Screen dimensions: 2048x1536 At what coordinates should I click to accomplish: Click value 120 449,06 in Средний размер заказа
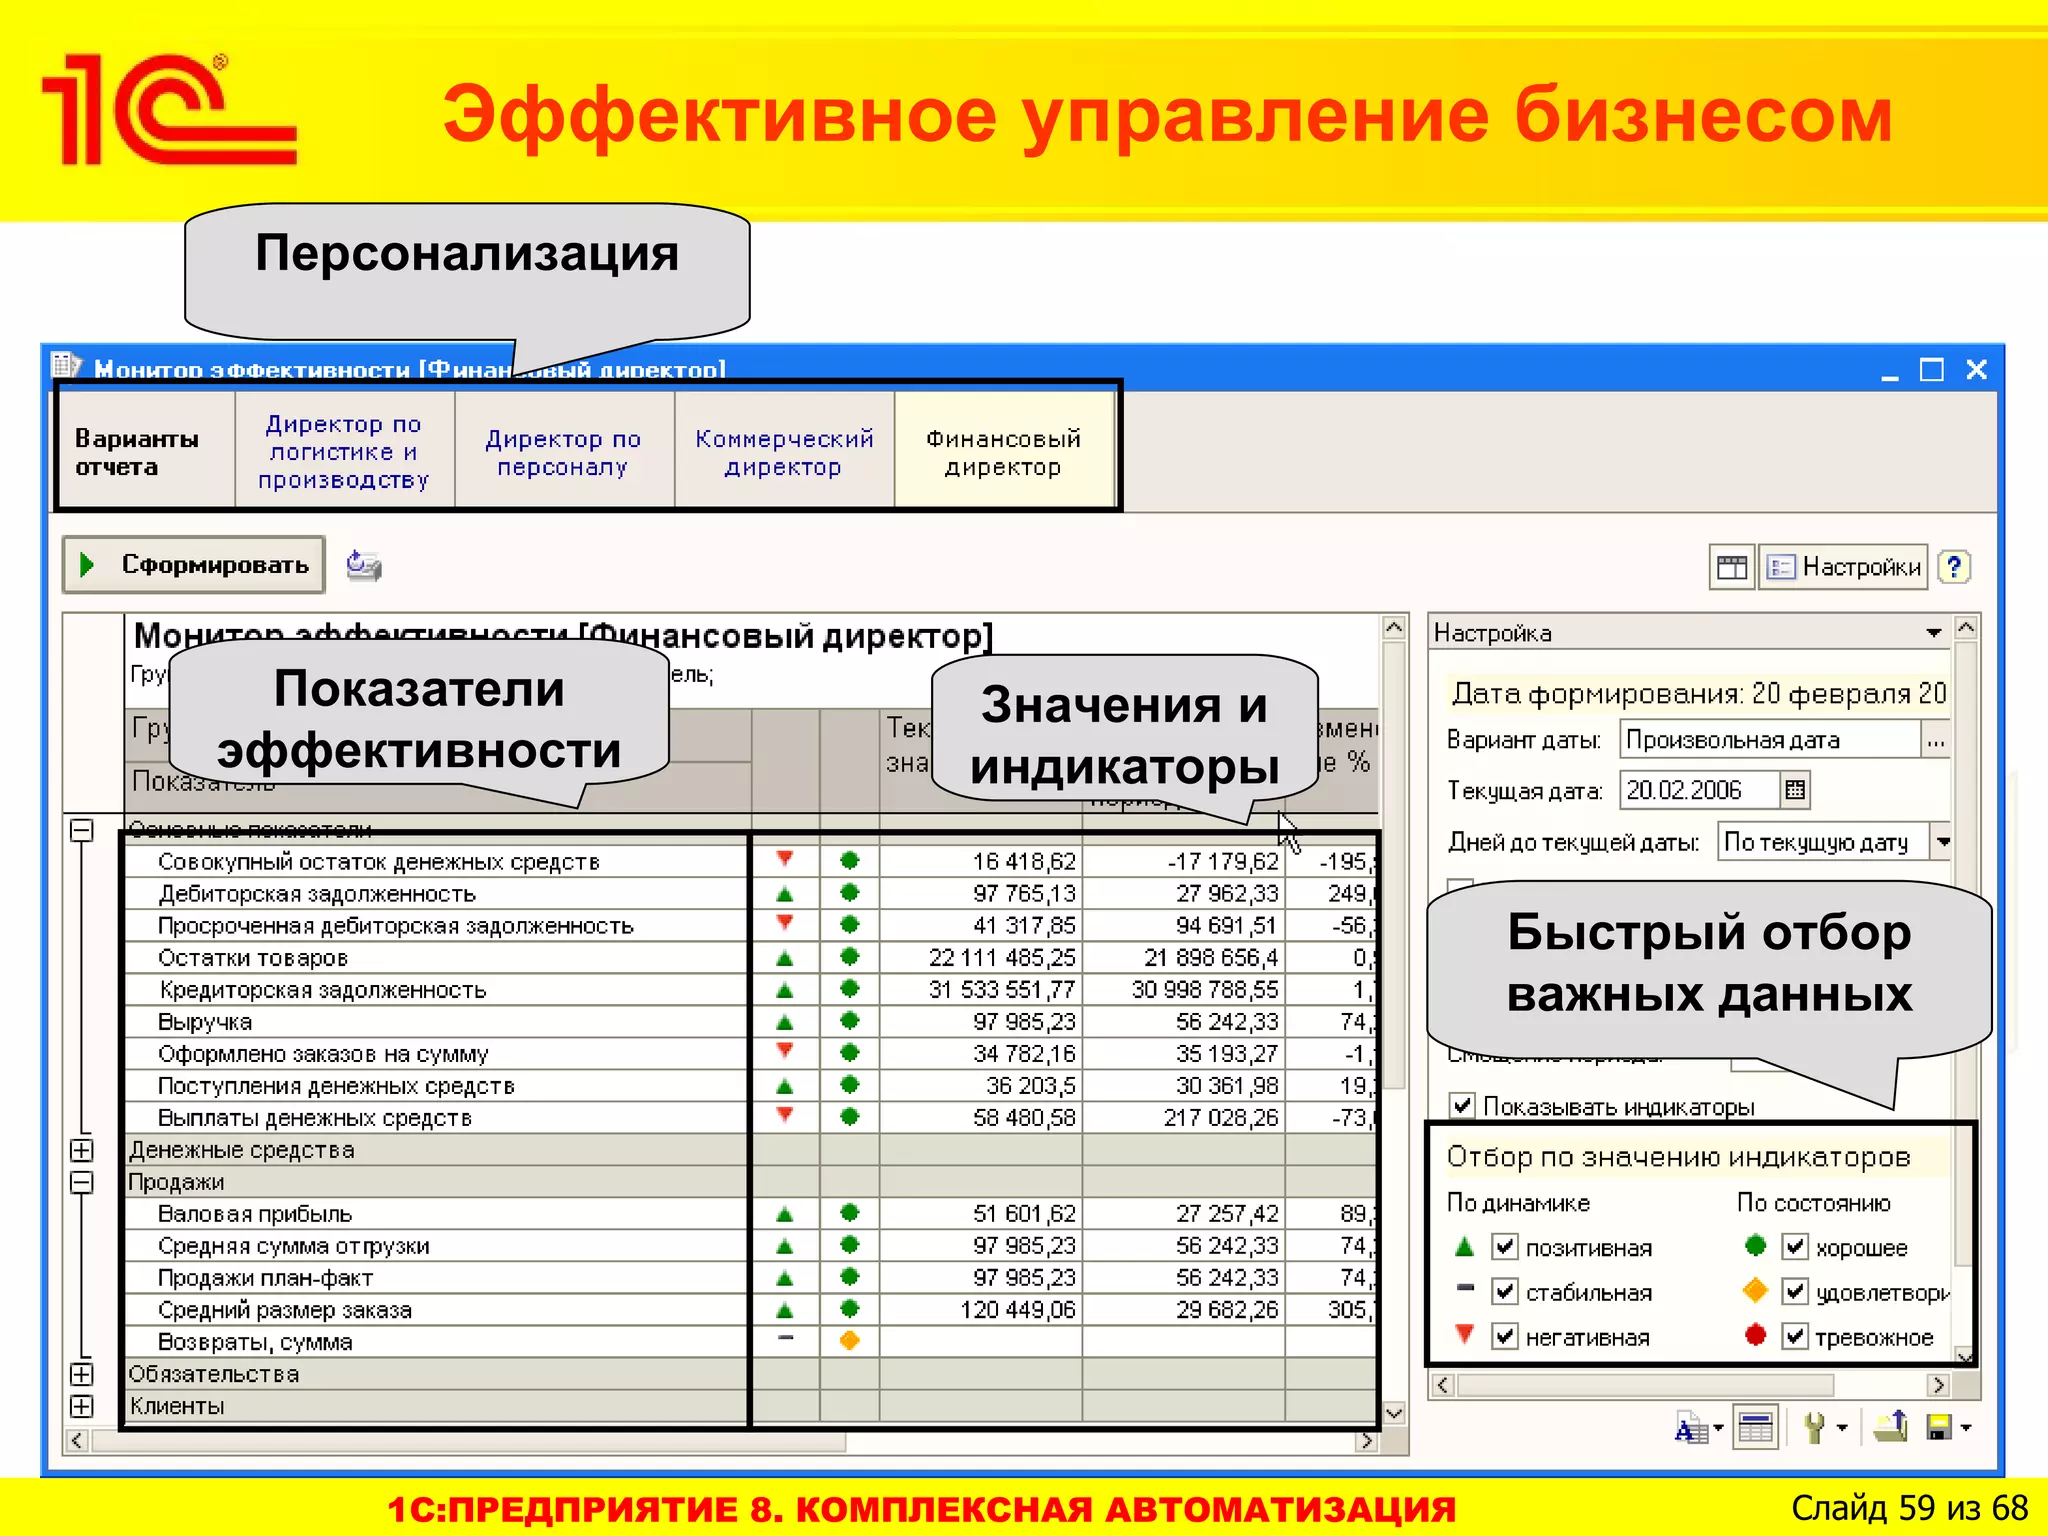point(1018,1310)
